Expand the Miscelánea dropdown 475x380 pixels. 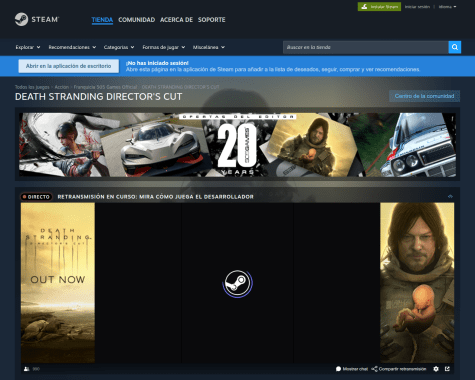tap(209, 47)
